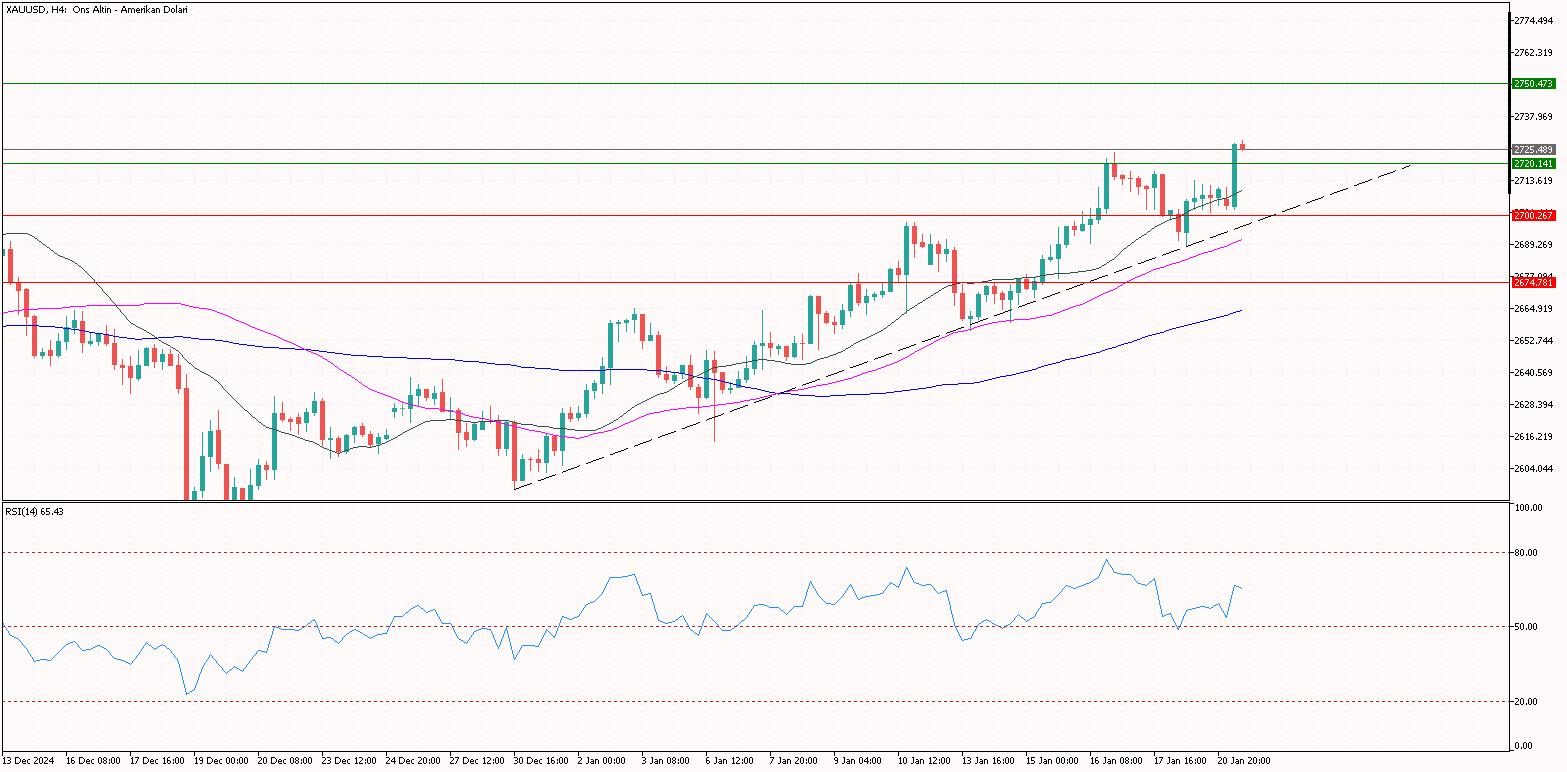
Task: Click the 2713.619 price axis label
Action: [x=1533, y=180]
